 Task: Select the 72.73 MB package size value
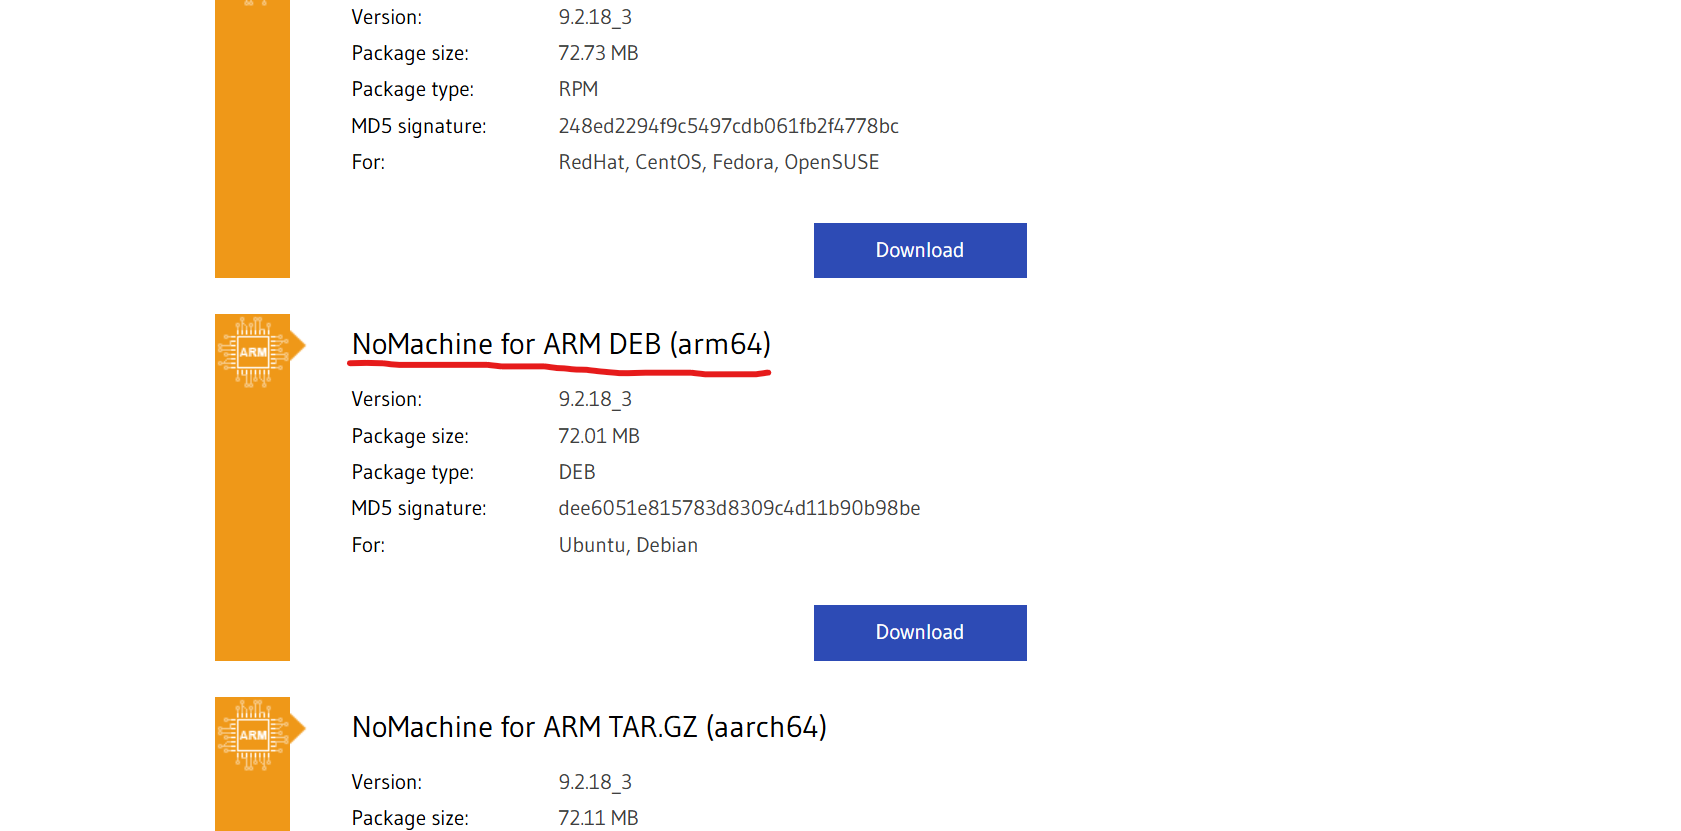point(598,53)
